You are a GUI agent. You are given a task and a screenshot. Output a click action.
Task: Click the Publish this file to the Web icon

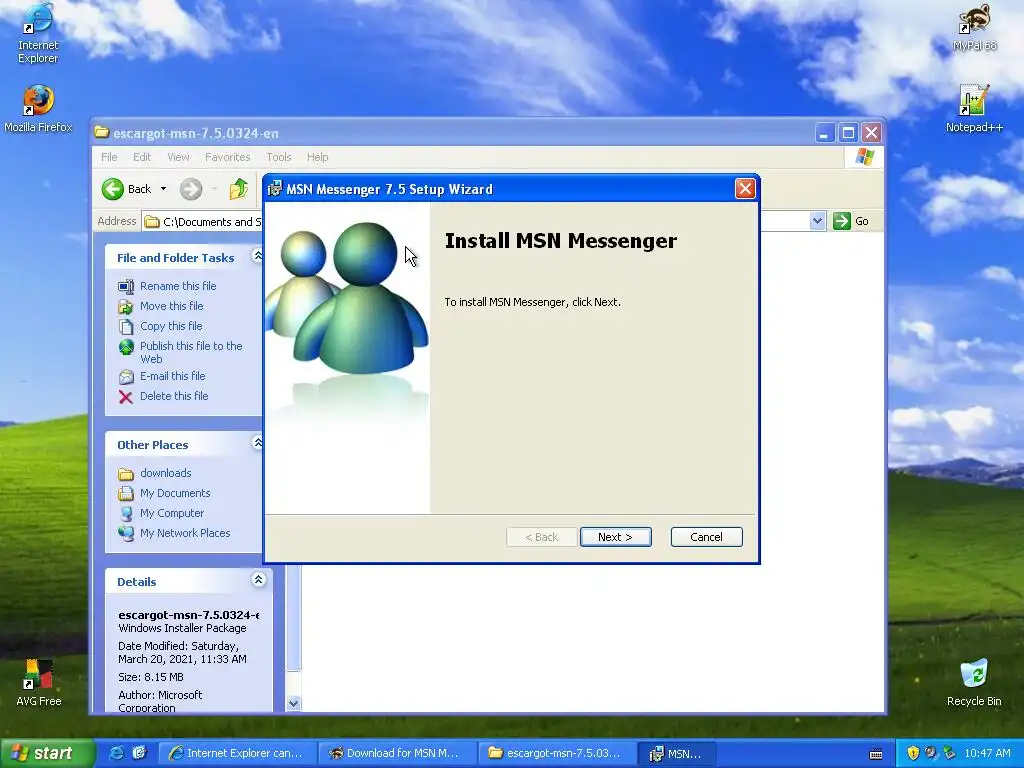126,347
